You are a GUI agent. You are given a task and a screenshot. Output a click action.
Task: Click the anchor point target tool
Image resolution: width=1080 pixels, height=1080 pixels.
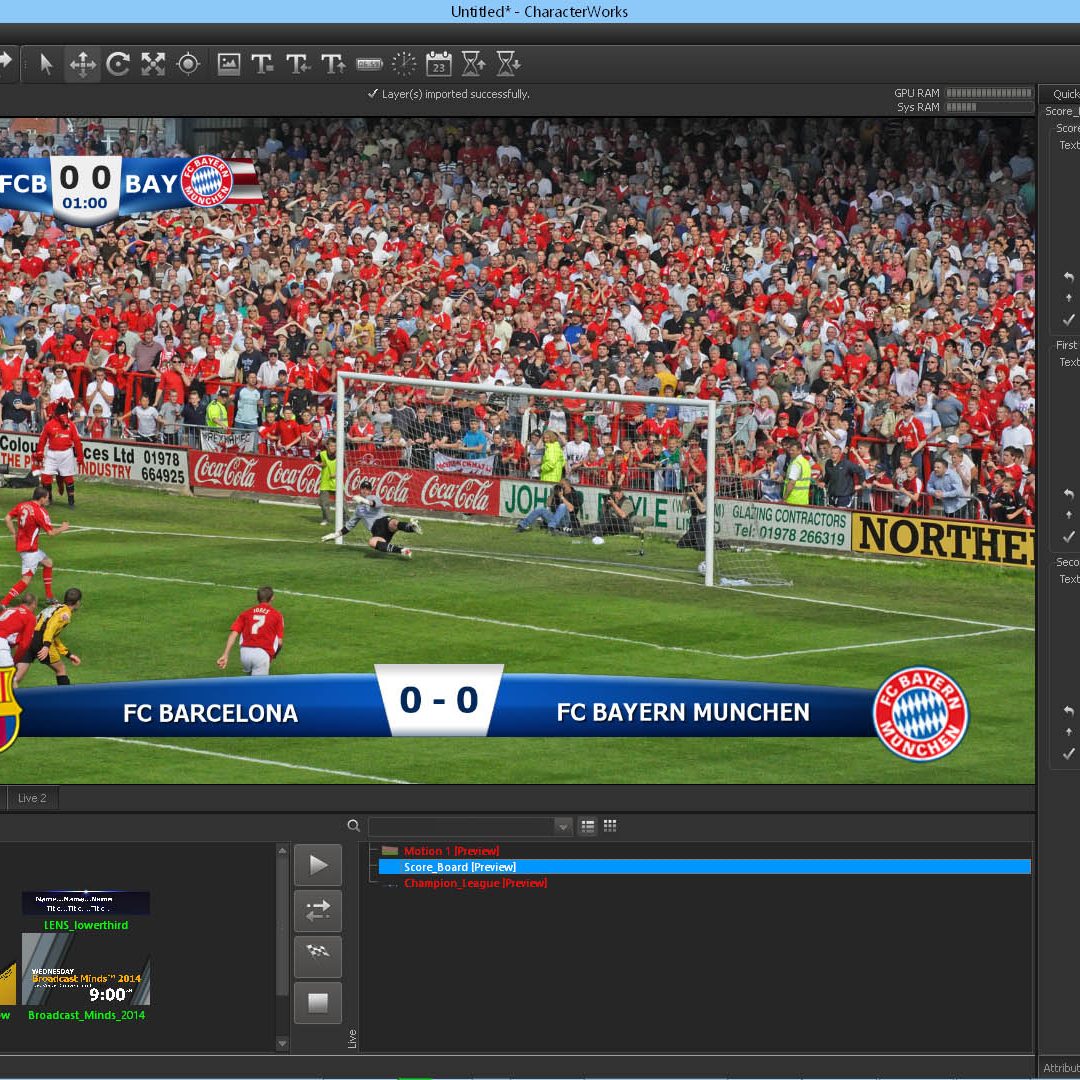point(188,64)
